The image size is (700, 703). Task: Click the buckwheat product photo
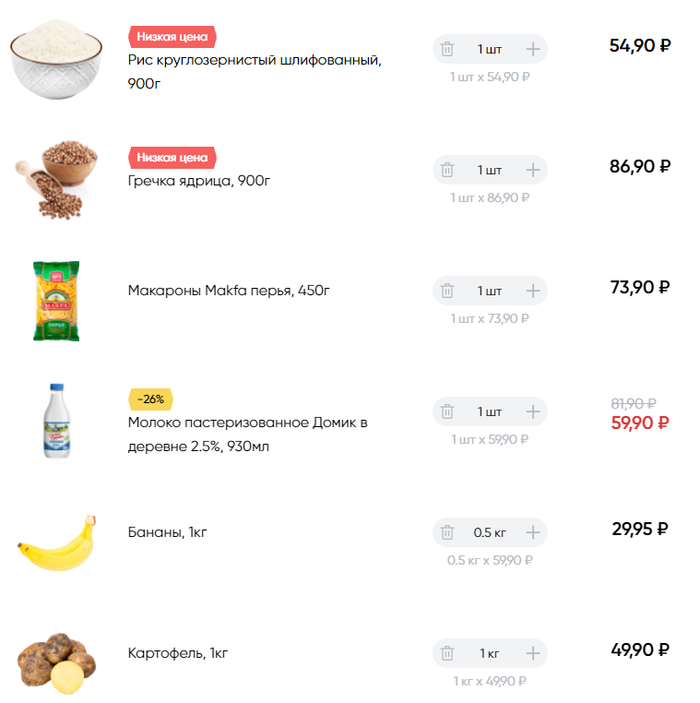tap(56, 178)
